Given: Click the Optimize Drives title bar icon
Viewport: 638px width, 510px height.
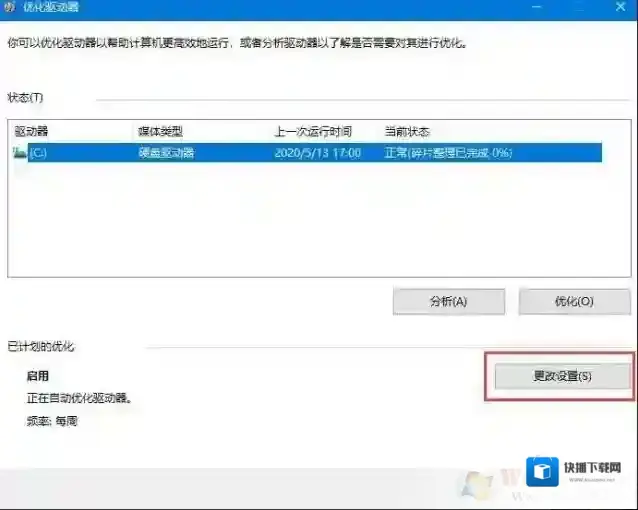Looking at the screenshot, I should 10,7.
